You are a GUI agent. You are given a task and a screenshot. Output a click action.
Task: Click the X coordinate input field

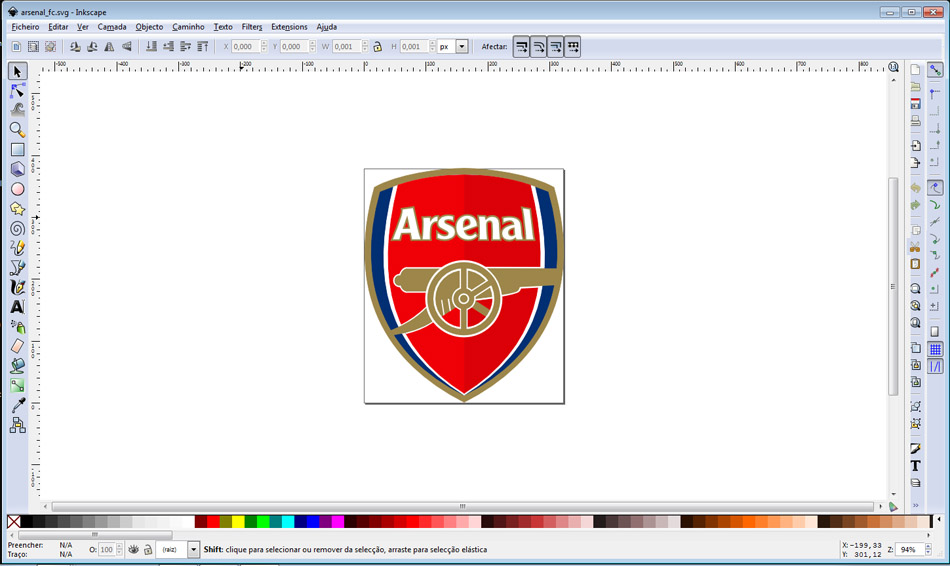pyautogui.click(x=245, y=47)
